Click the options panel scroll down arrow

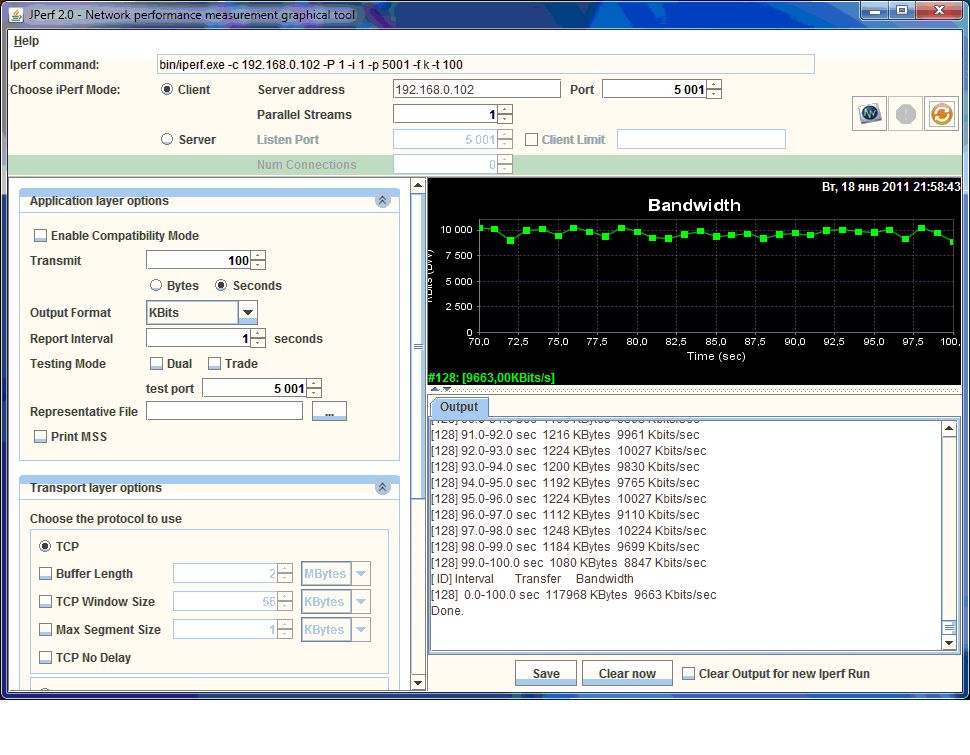click(418, 683)
